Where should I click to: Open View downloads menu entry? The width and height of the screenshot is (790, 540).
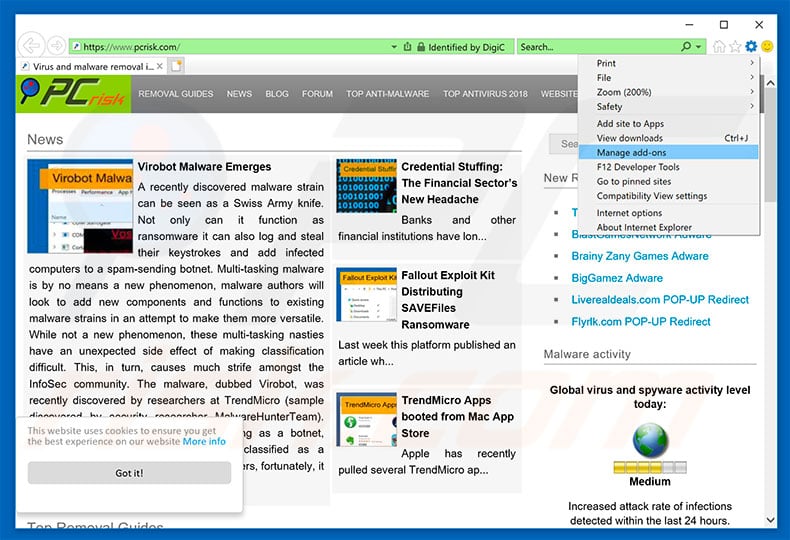668,138
